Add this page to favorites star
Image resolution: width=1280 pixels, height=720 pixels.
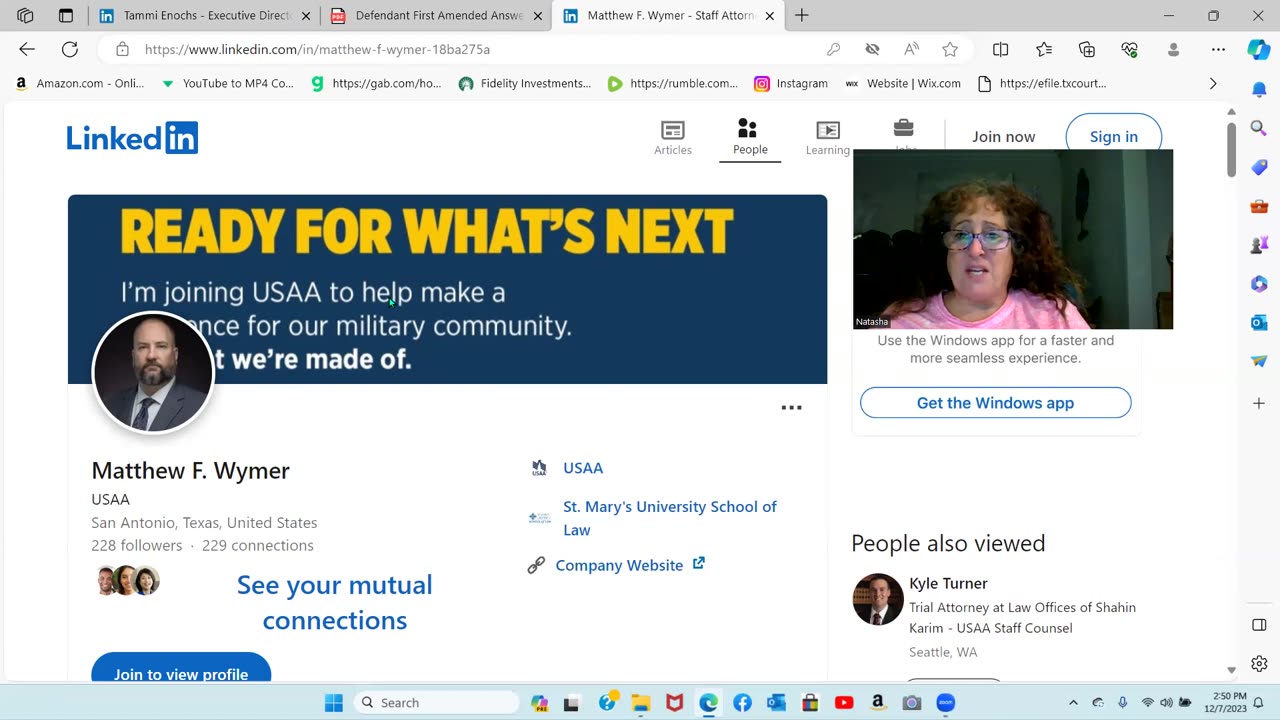click(x=950, y=49)
